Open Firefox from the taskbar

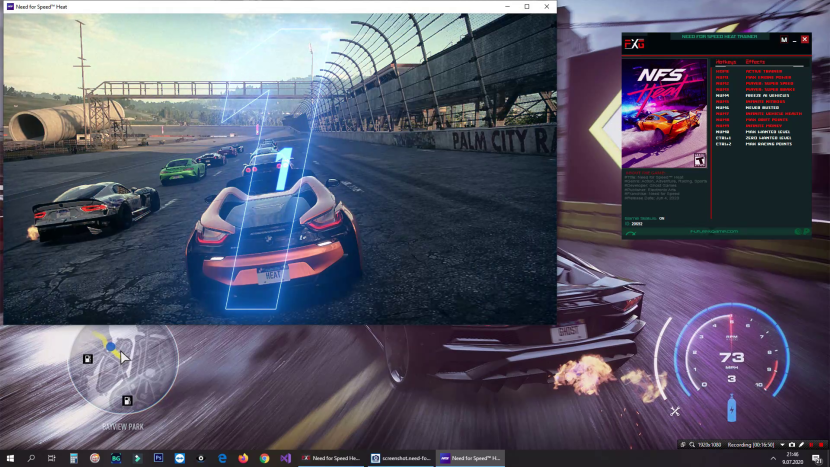coord(243,458)
